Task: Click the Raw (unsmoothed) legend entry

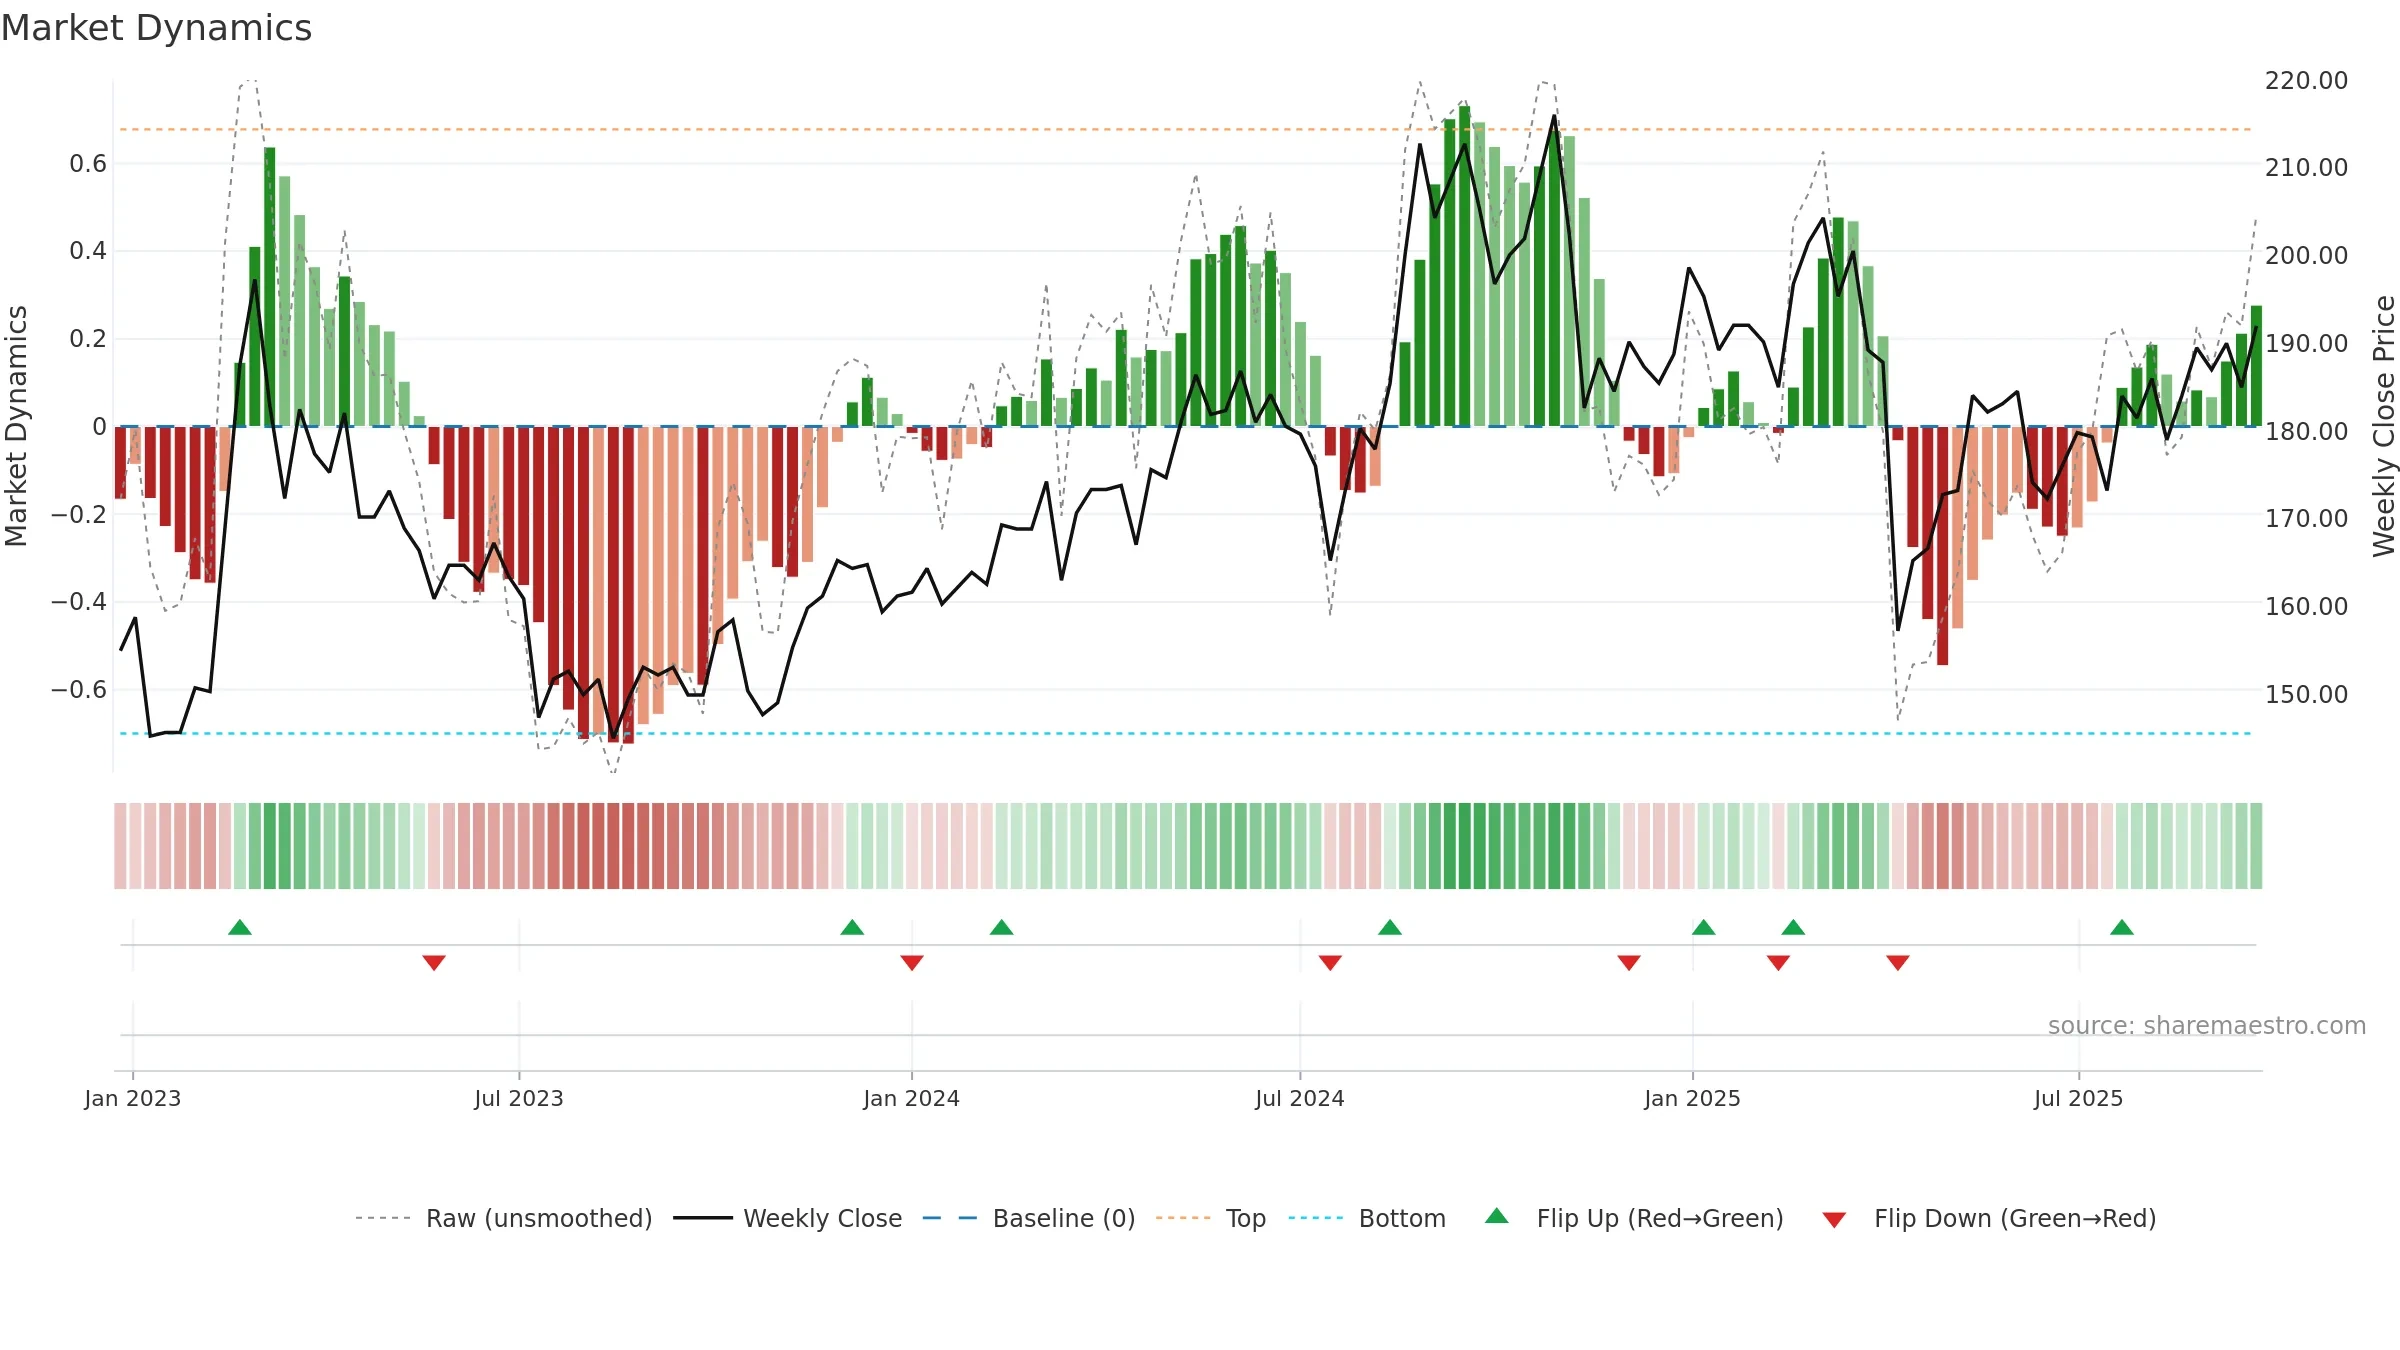Action: coord(504,1218)
